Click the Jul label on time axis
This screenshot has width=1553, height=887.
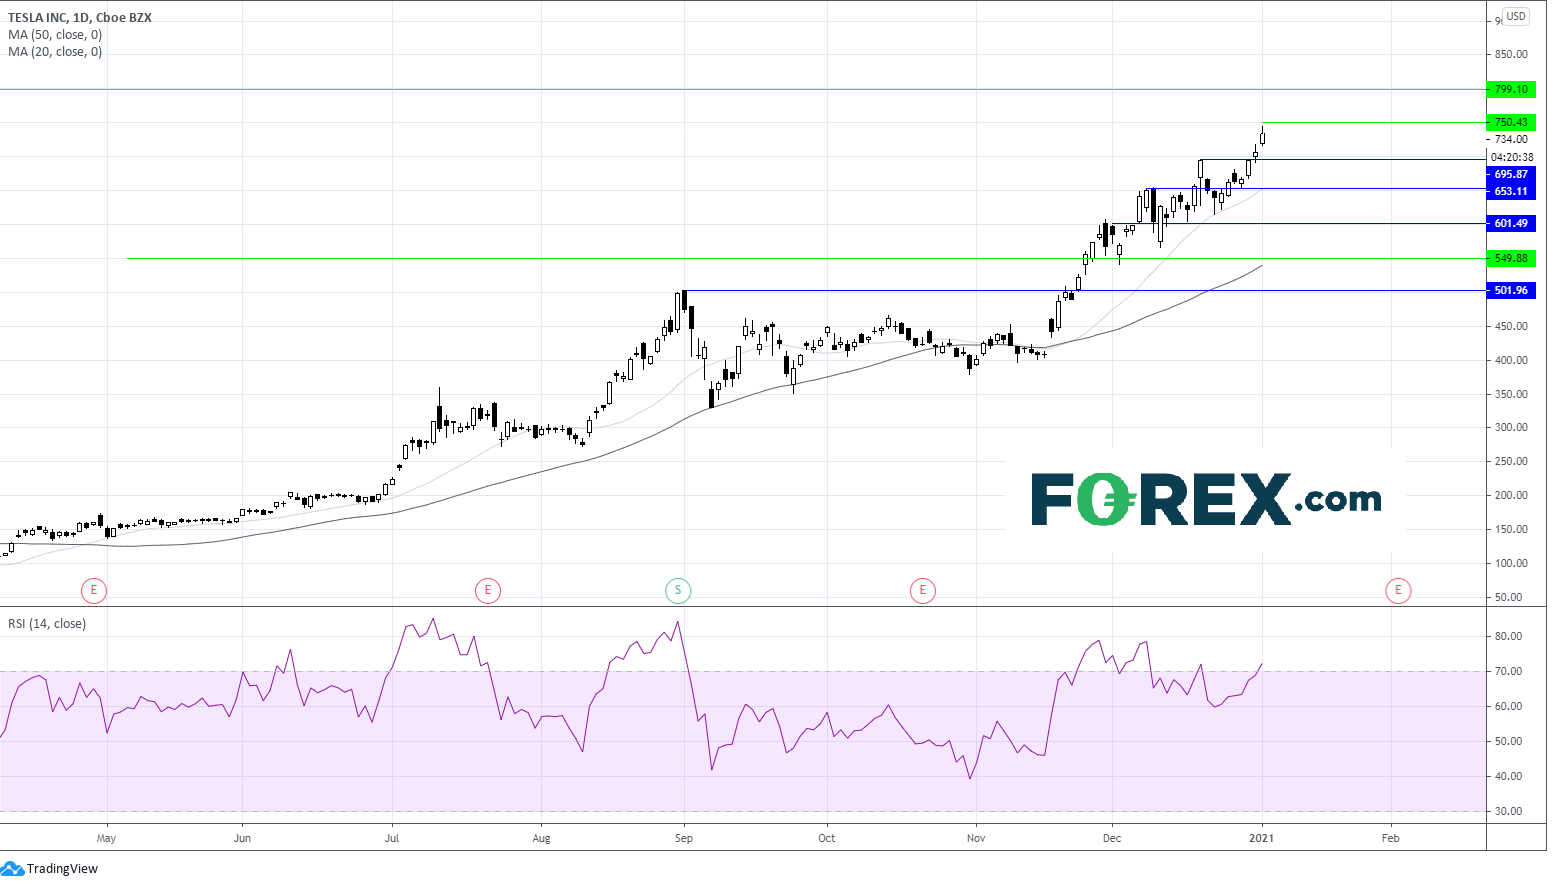click(x=392, y=839)
